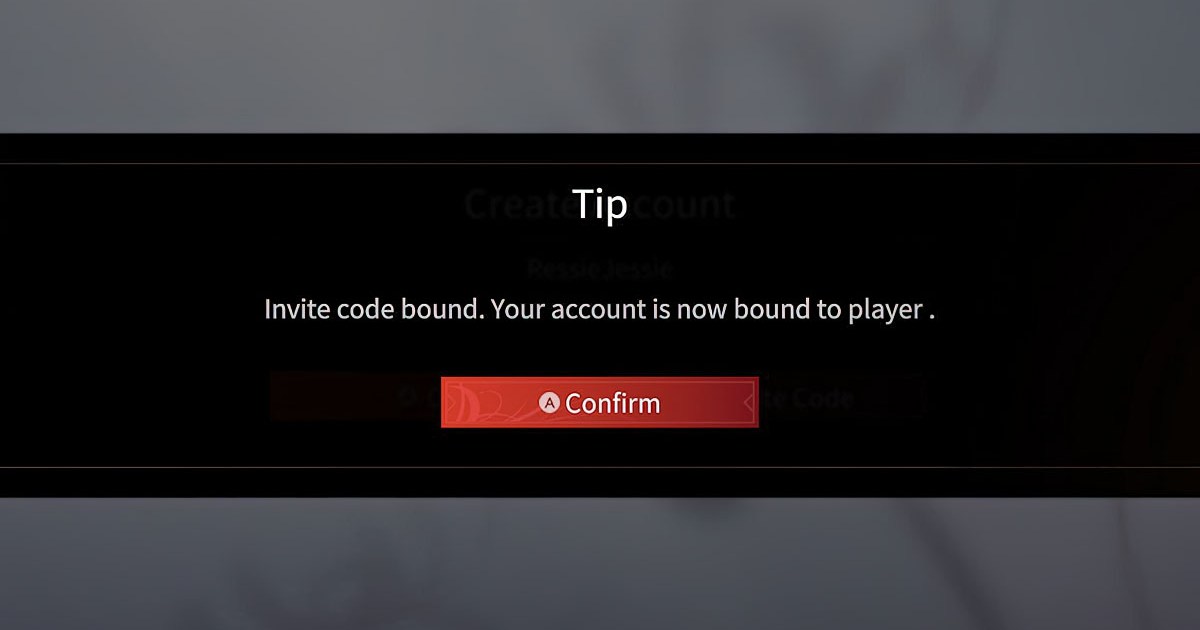This screenshot has height=630, width=1200.
Task: Click the blurred background above the dialog
Action: coord(600,66)
